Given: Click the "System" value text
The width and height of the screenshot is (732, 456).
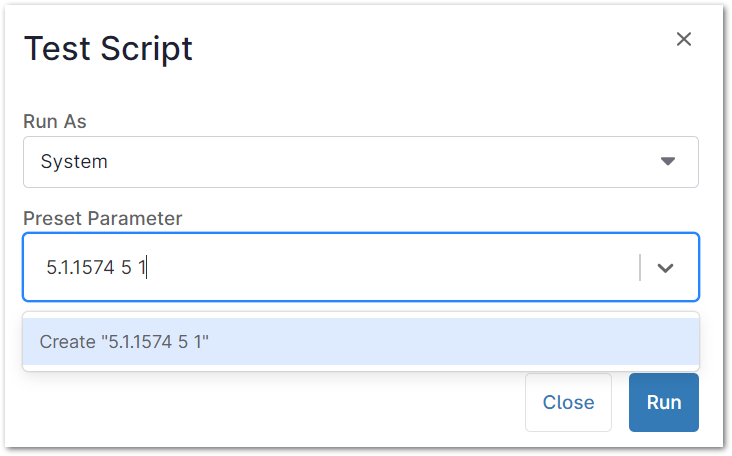Looking at the screenshot, I should (x=74, y=162).
